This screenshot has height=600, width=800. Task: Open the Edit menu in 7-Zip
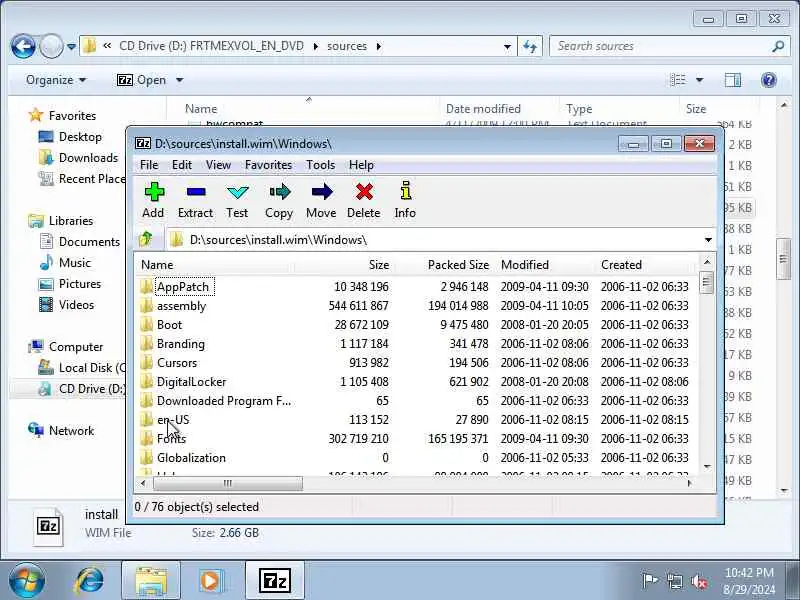182,165
